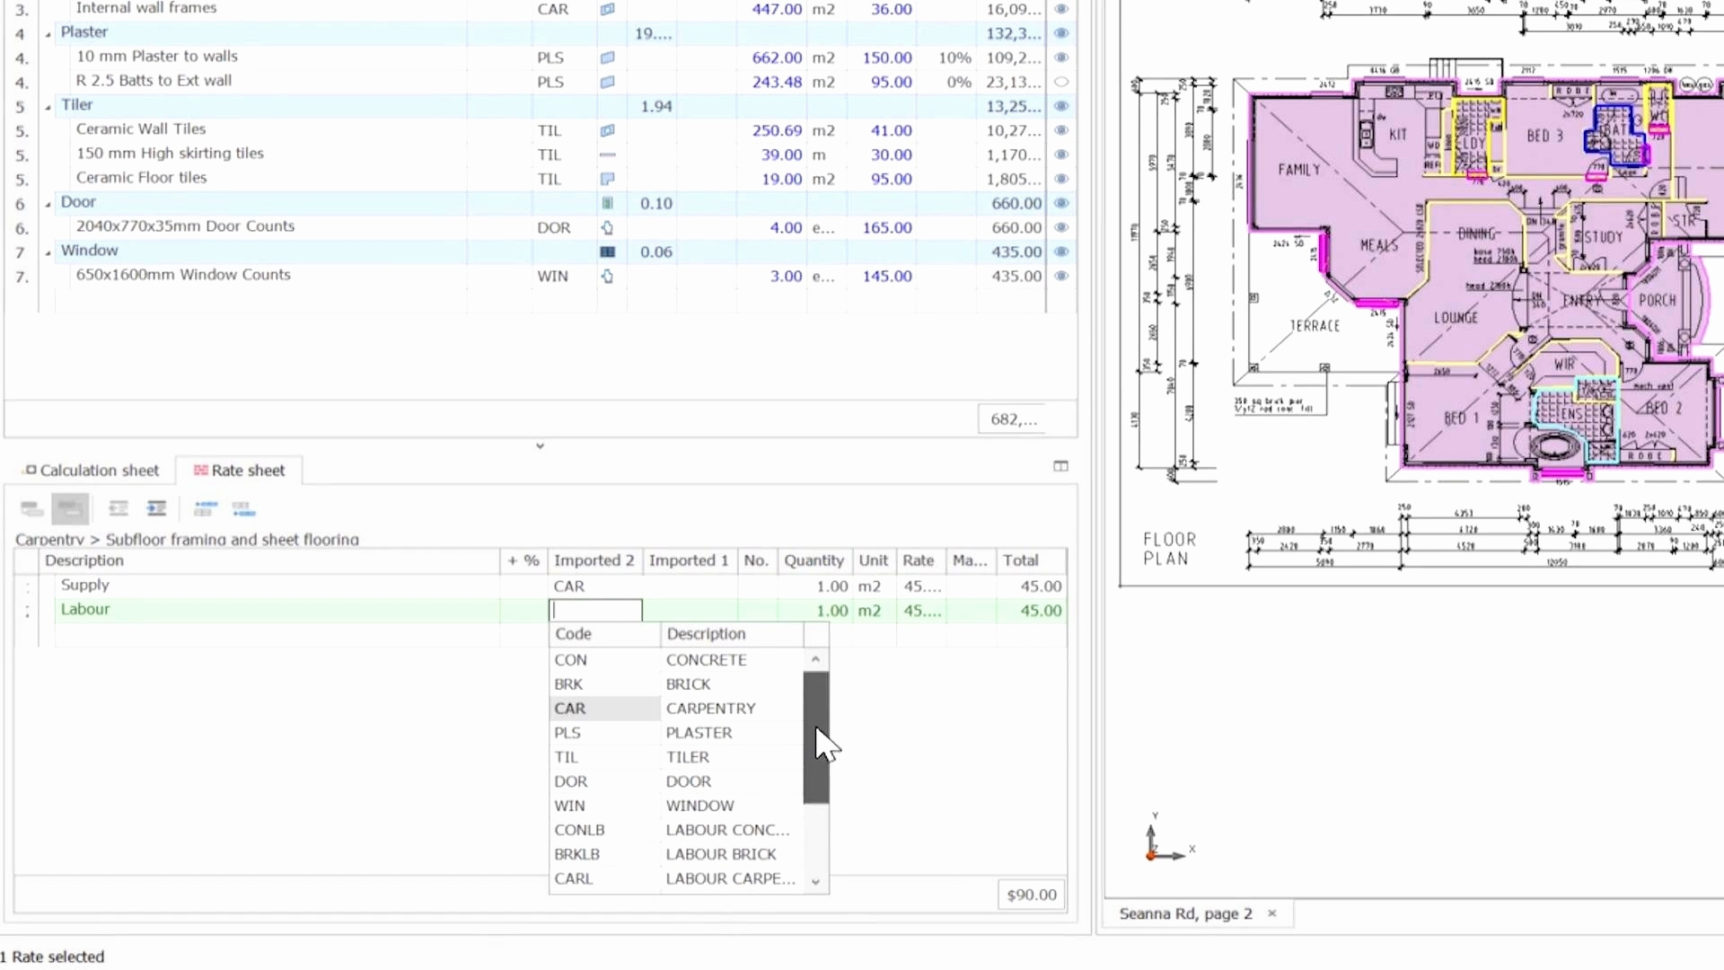Click the length icon for 150 mm skirting tiles

point(607,155)
